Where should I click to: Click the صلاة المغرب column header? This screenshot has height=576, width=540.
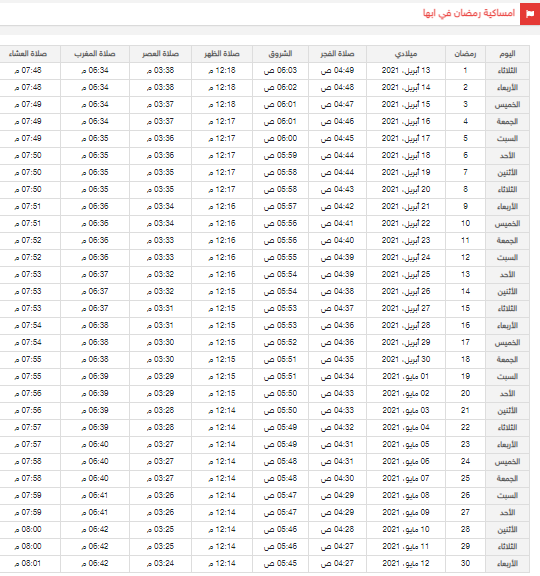95,54
